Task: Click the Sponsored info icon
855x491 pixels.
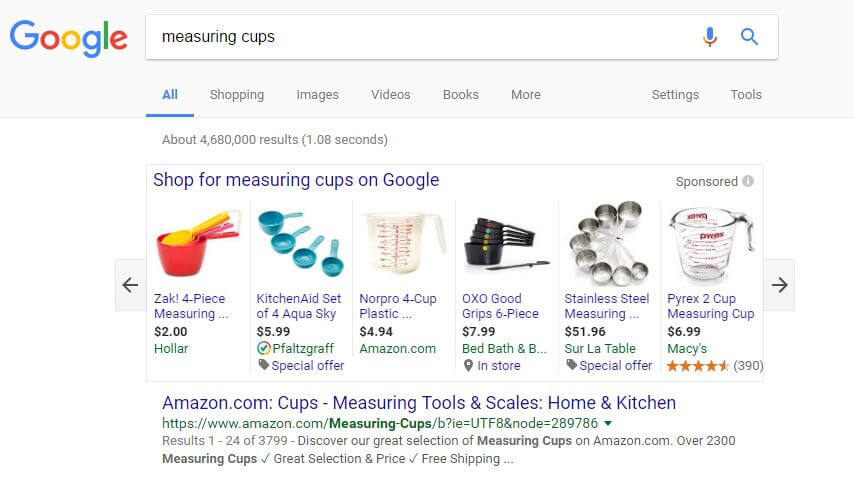Action: (x=748, y=181)
